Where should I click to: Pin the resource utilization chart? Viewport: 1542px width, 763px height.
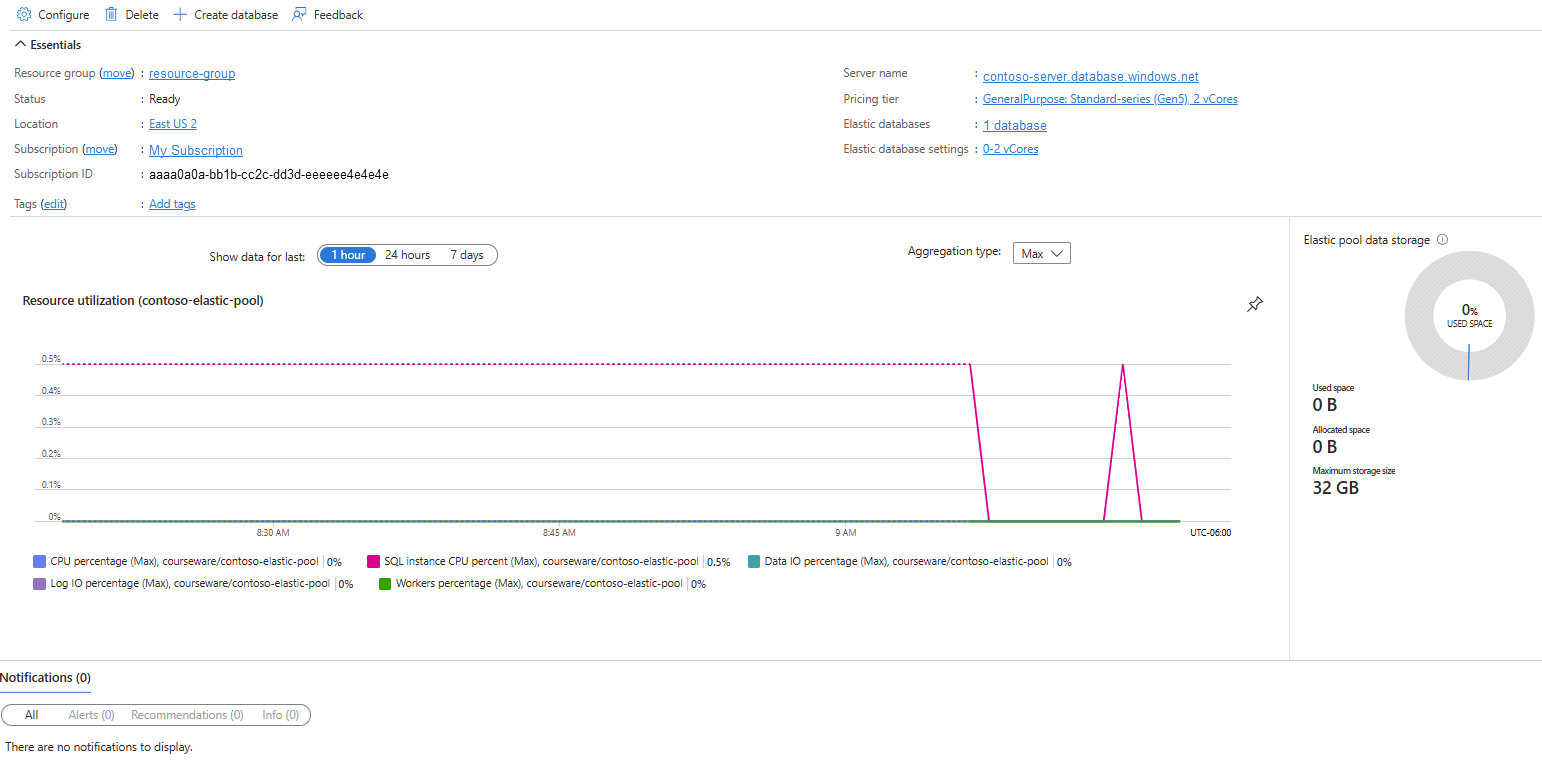click(1255, 304)
